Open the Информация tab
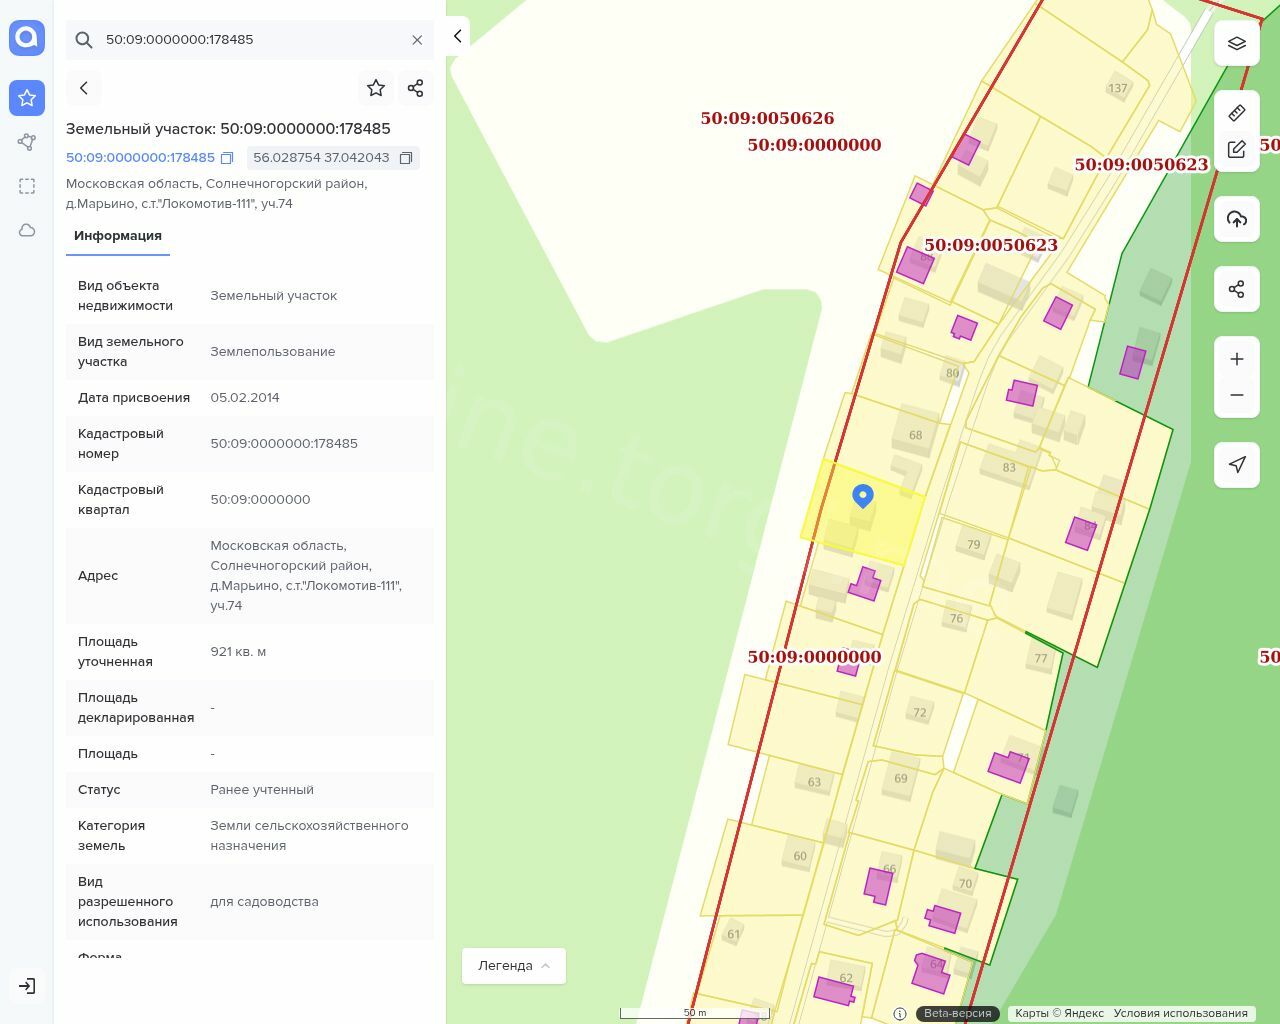Image resolution: width=1280 pixels, height=1024 pixels. coord(118,236)
